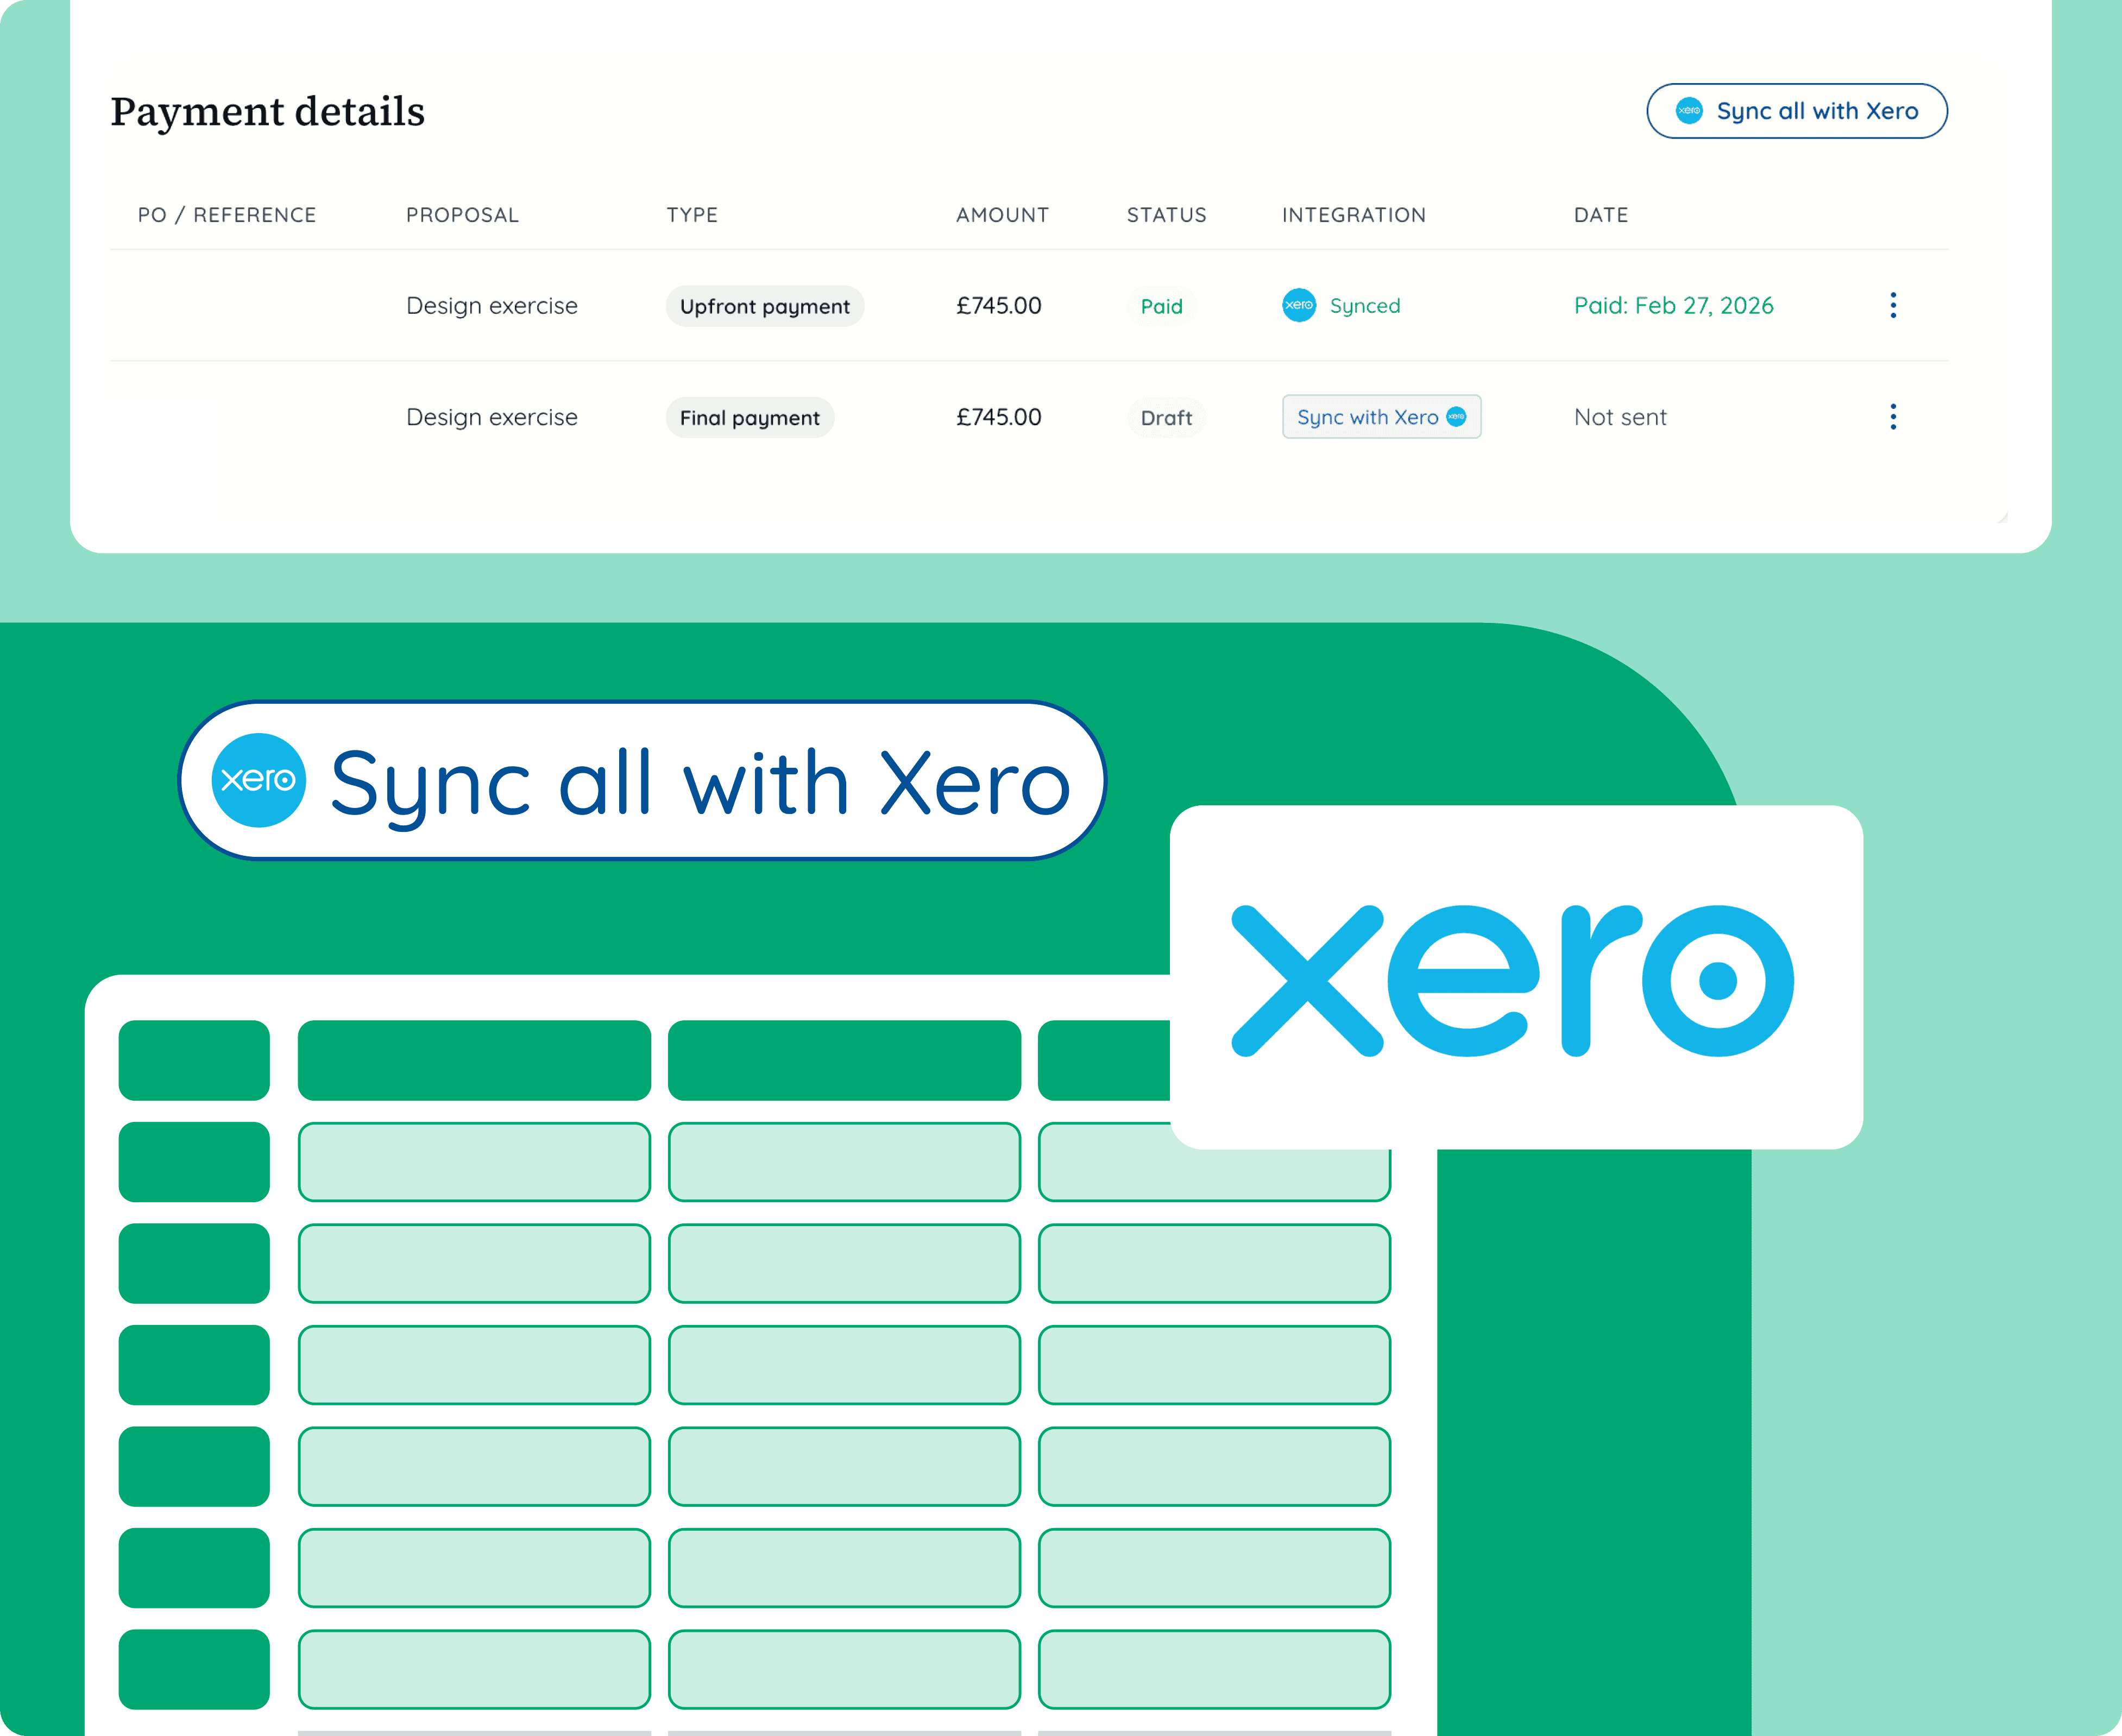Click the Sync all with Xero button
Viewport: 2122px width, 1736px height.
click(x=1796, y=111)
